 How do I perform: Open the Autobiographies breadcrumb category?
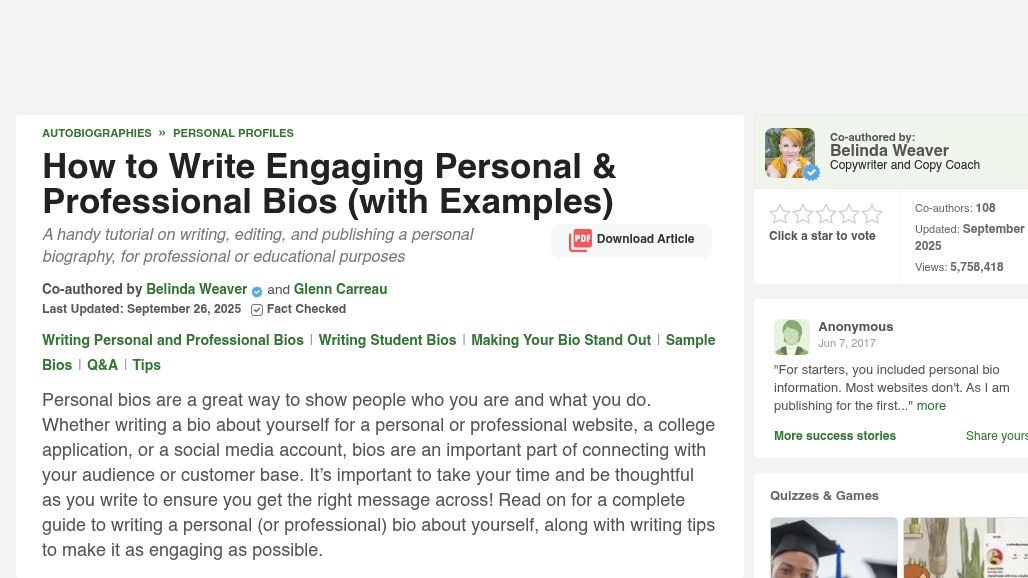click(x=97, y=133)
